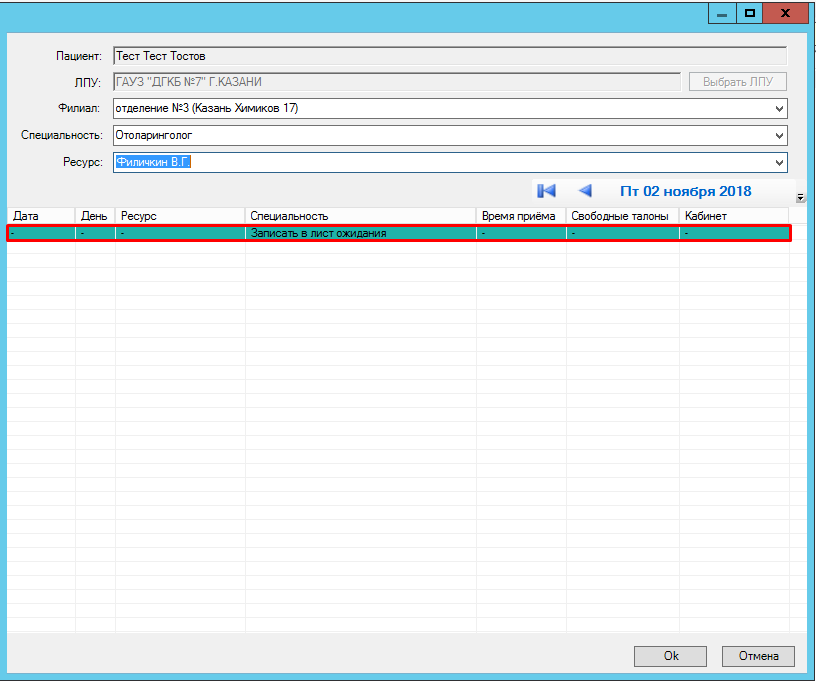Open the Ресурс dropdown list

tap(779, 162)
